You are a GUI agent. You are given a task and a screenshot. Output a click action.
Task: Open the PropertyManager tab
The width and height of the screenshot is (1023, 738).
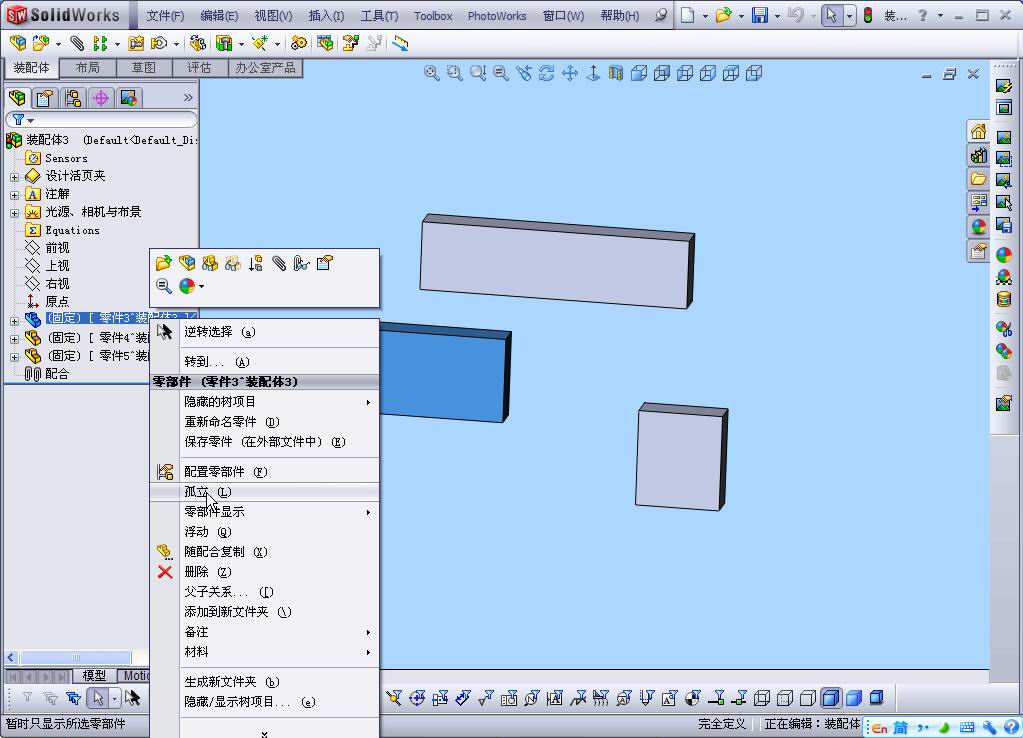[x=45, y=98]
